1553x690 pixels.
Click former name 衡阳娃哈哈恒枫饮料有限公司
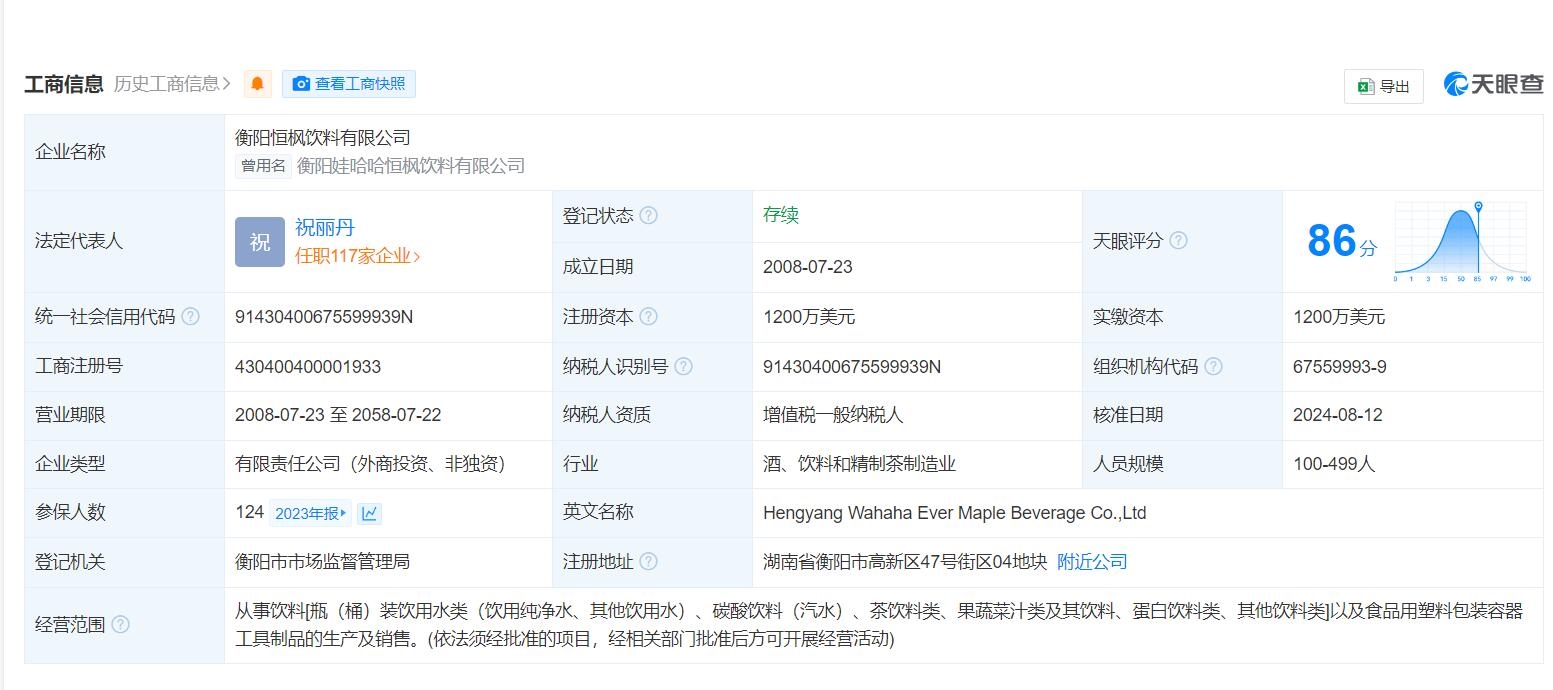click(x=411, y=166)
